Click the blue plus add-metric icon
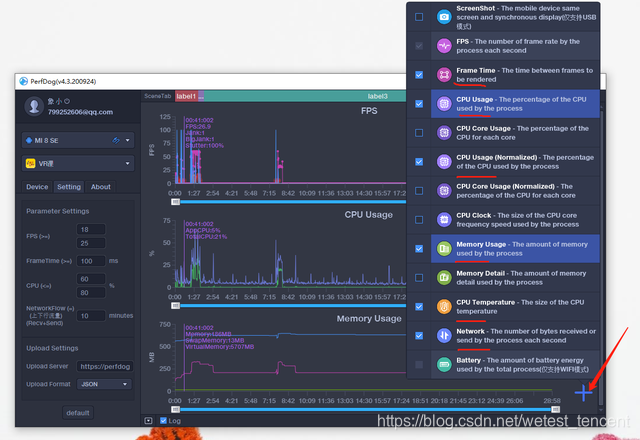 [x=583, y=393]
